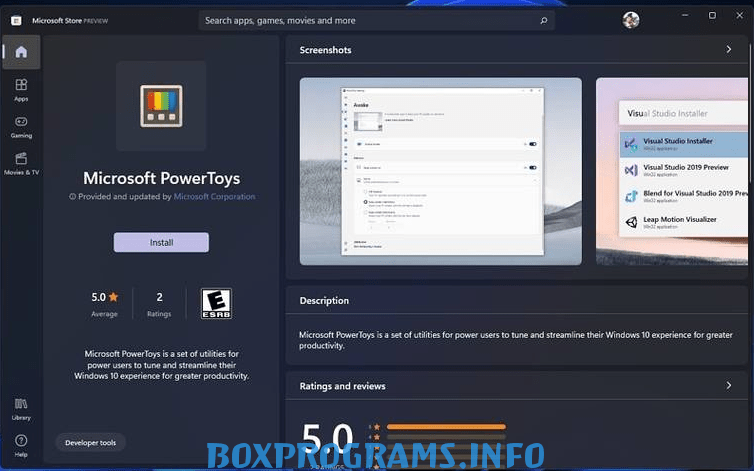754x471 pixels.
Task: Open the Movies & TV section
Action: click(21, 164)
